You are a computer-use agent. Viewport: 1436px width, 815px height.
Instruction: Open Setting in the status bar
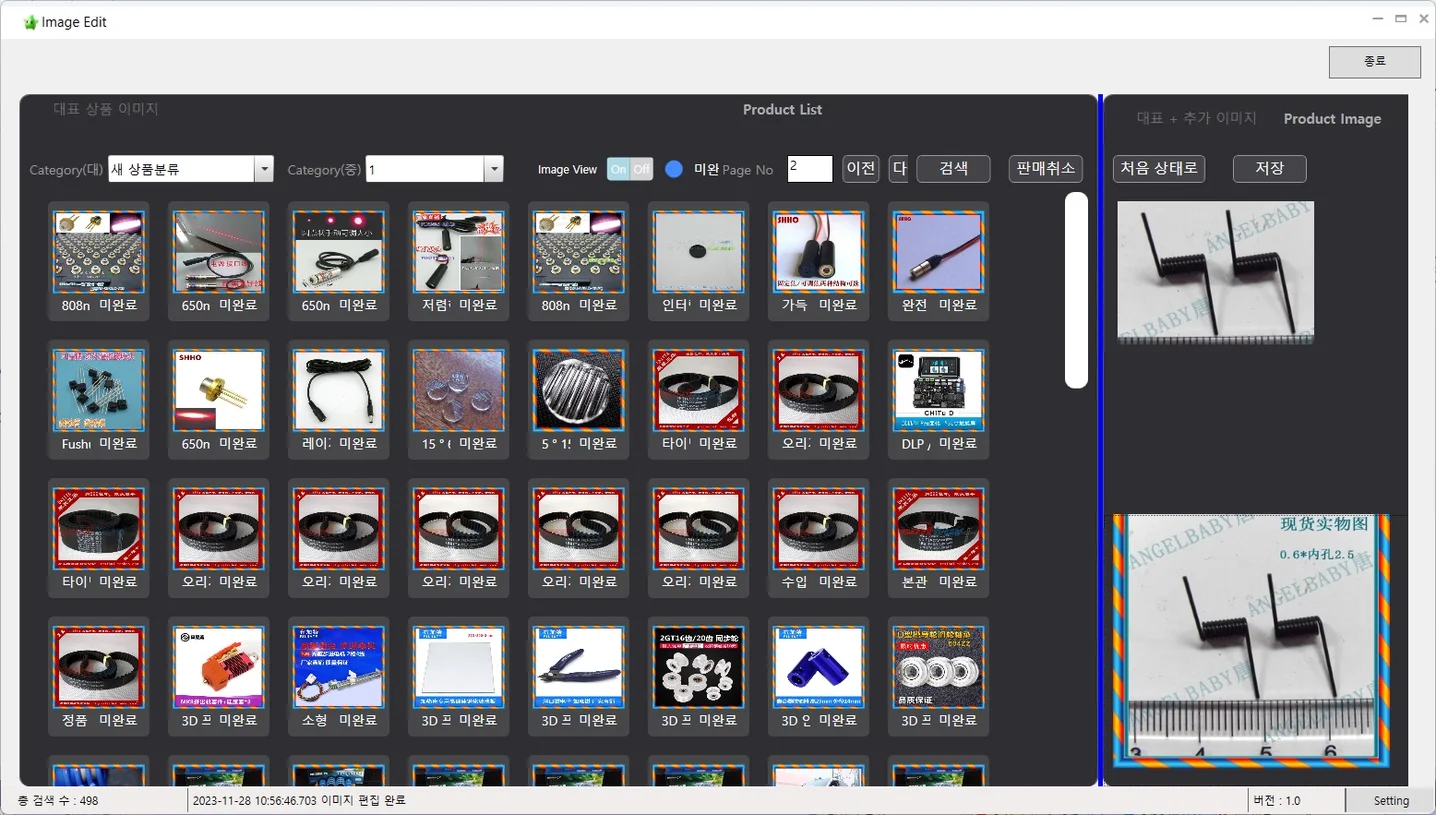coord(1390,801)
